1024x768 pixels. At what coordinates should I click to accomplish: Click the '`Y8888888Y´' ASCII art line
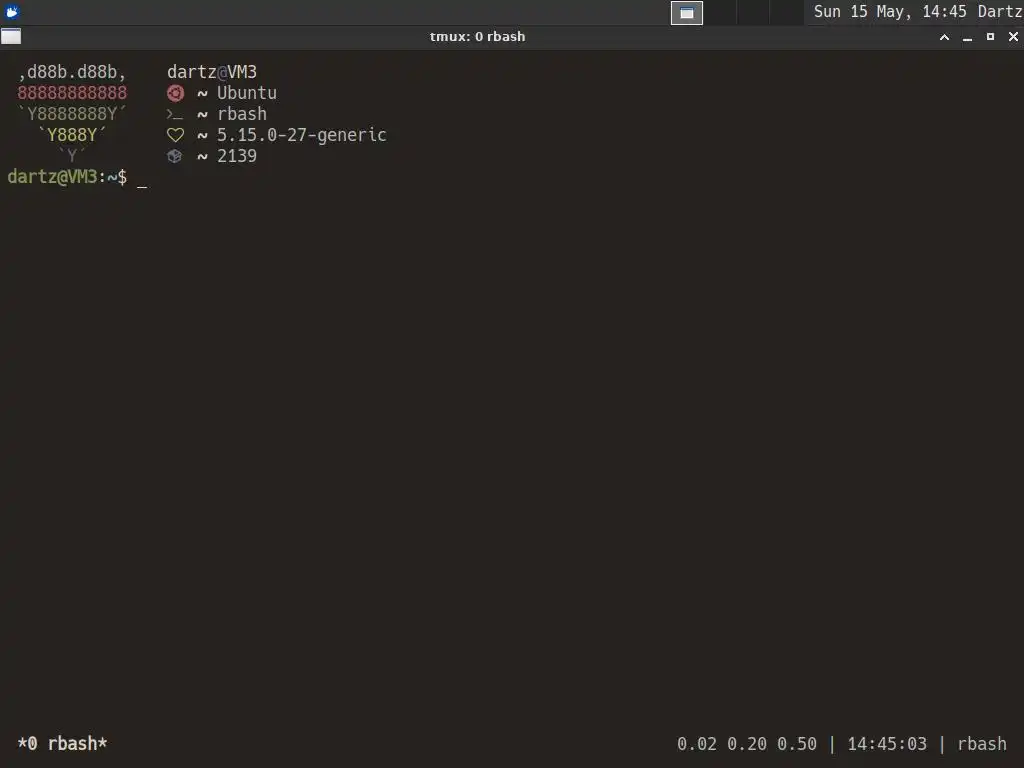tap(72, 114)
